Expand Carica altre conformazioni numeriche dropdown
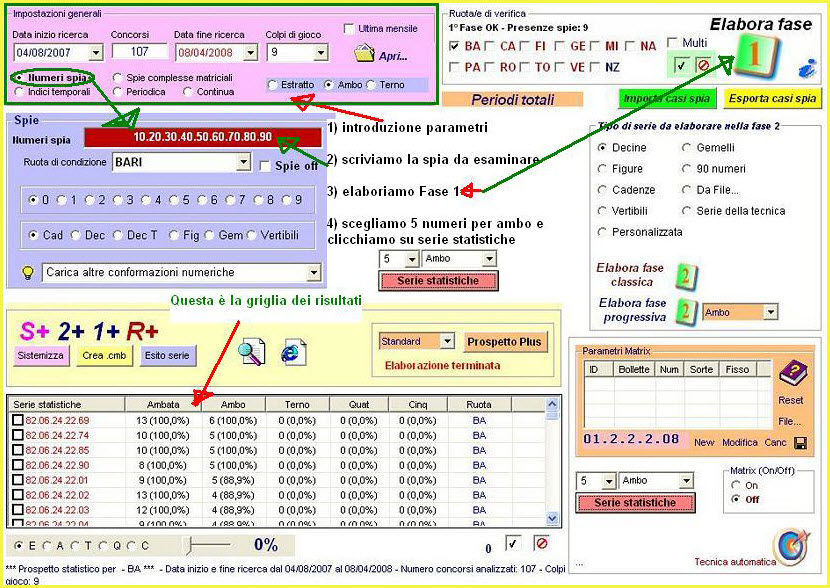Image resolution: width=830 pixels, height=588 pixels. tap(314, 273)
